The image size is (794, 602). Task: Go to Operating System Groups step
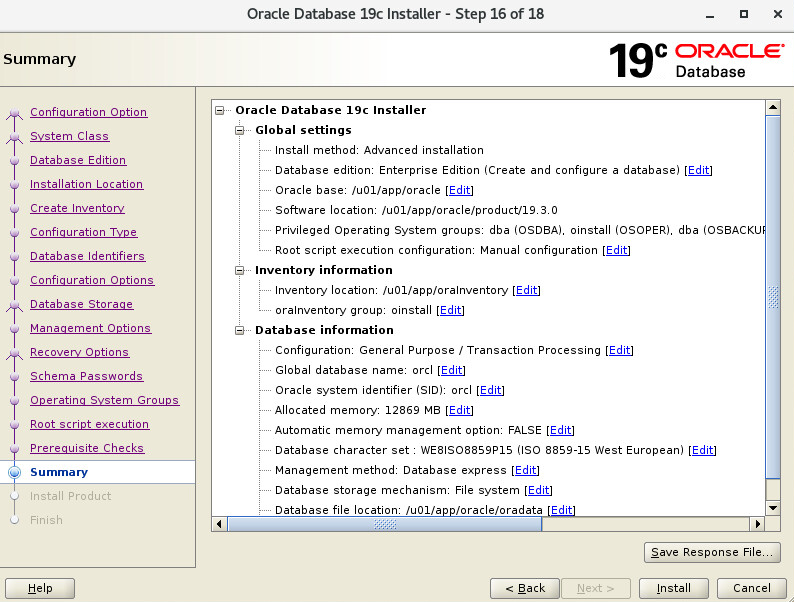coord(104,400)
